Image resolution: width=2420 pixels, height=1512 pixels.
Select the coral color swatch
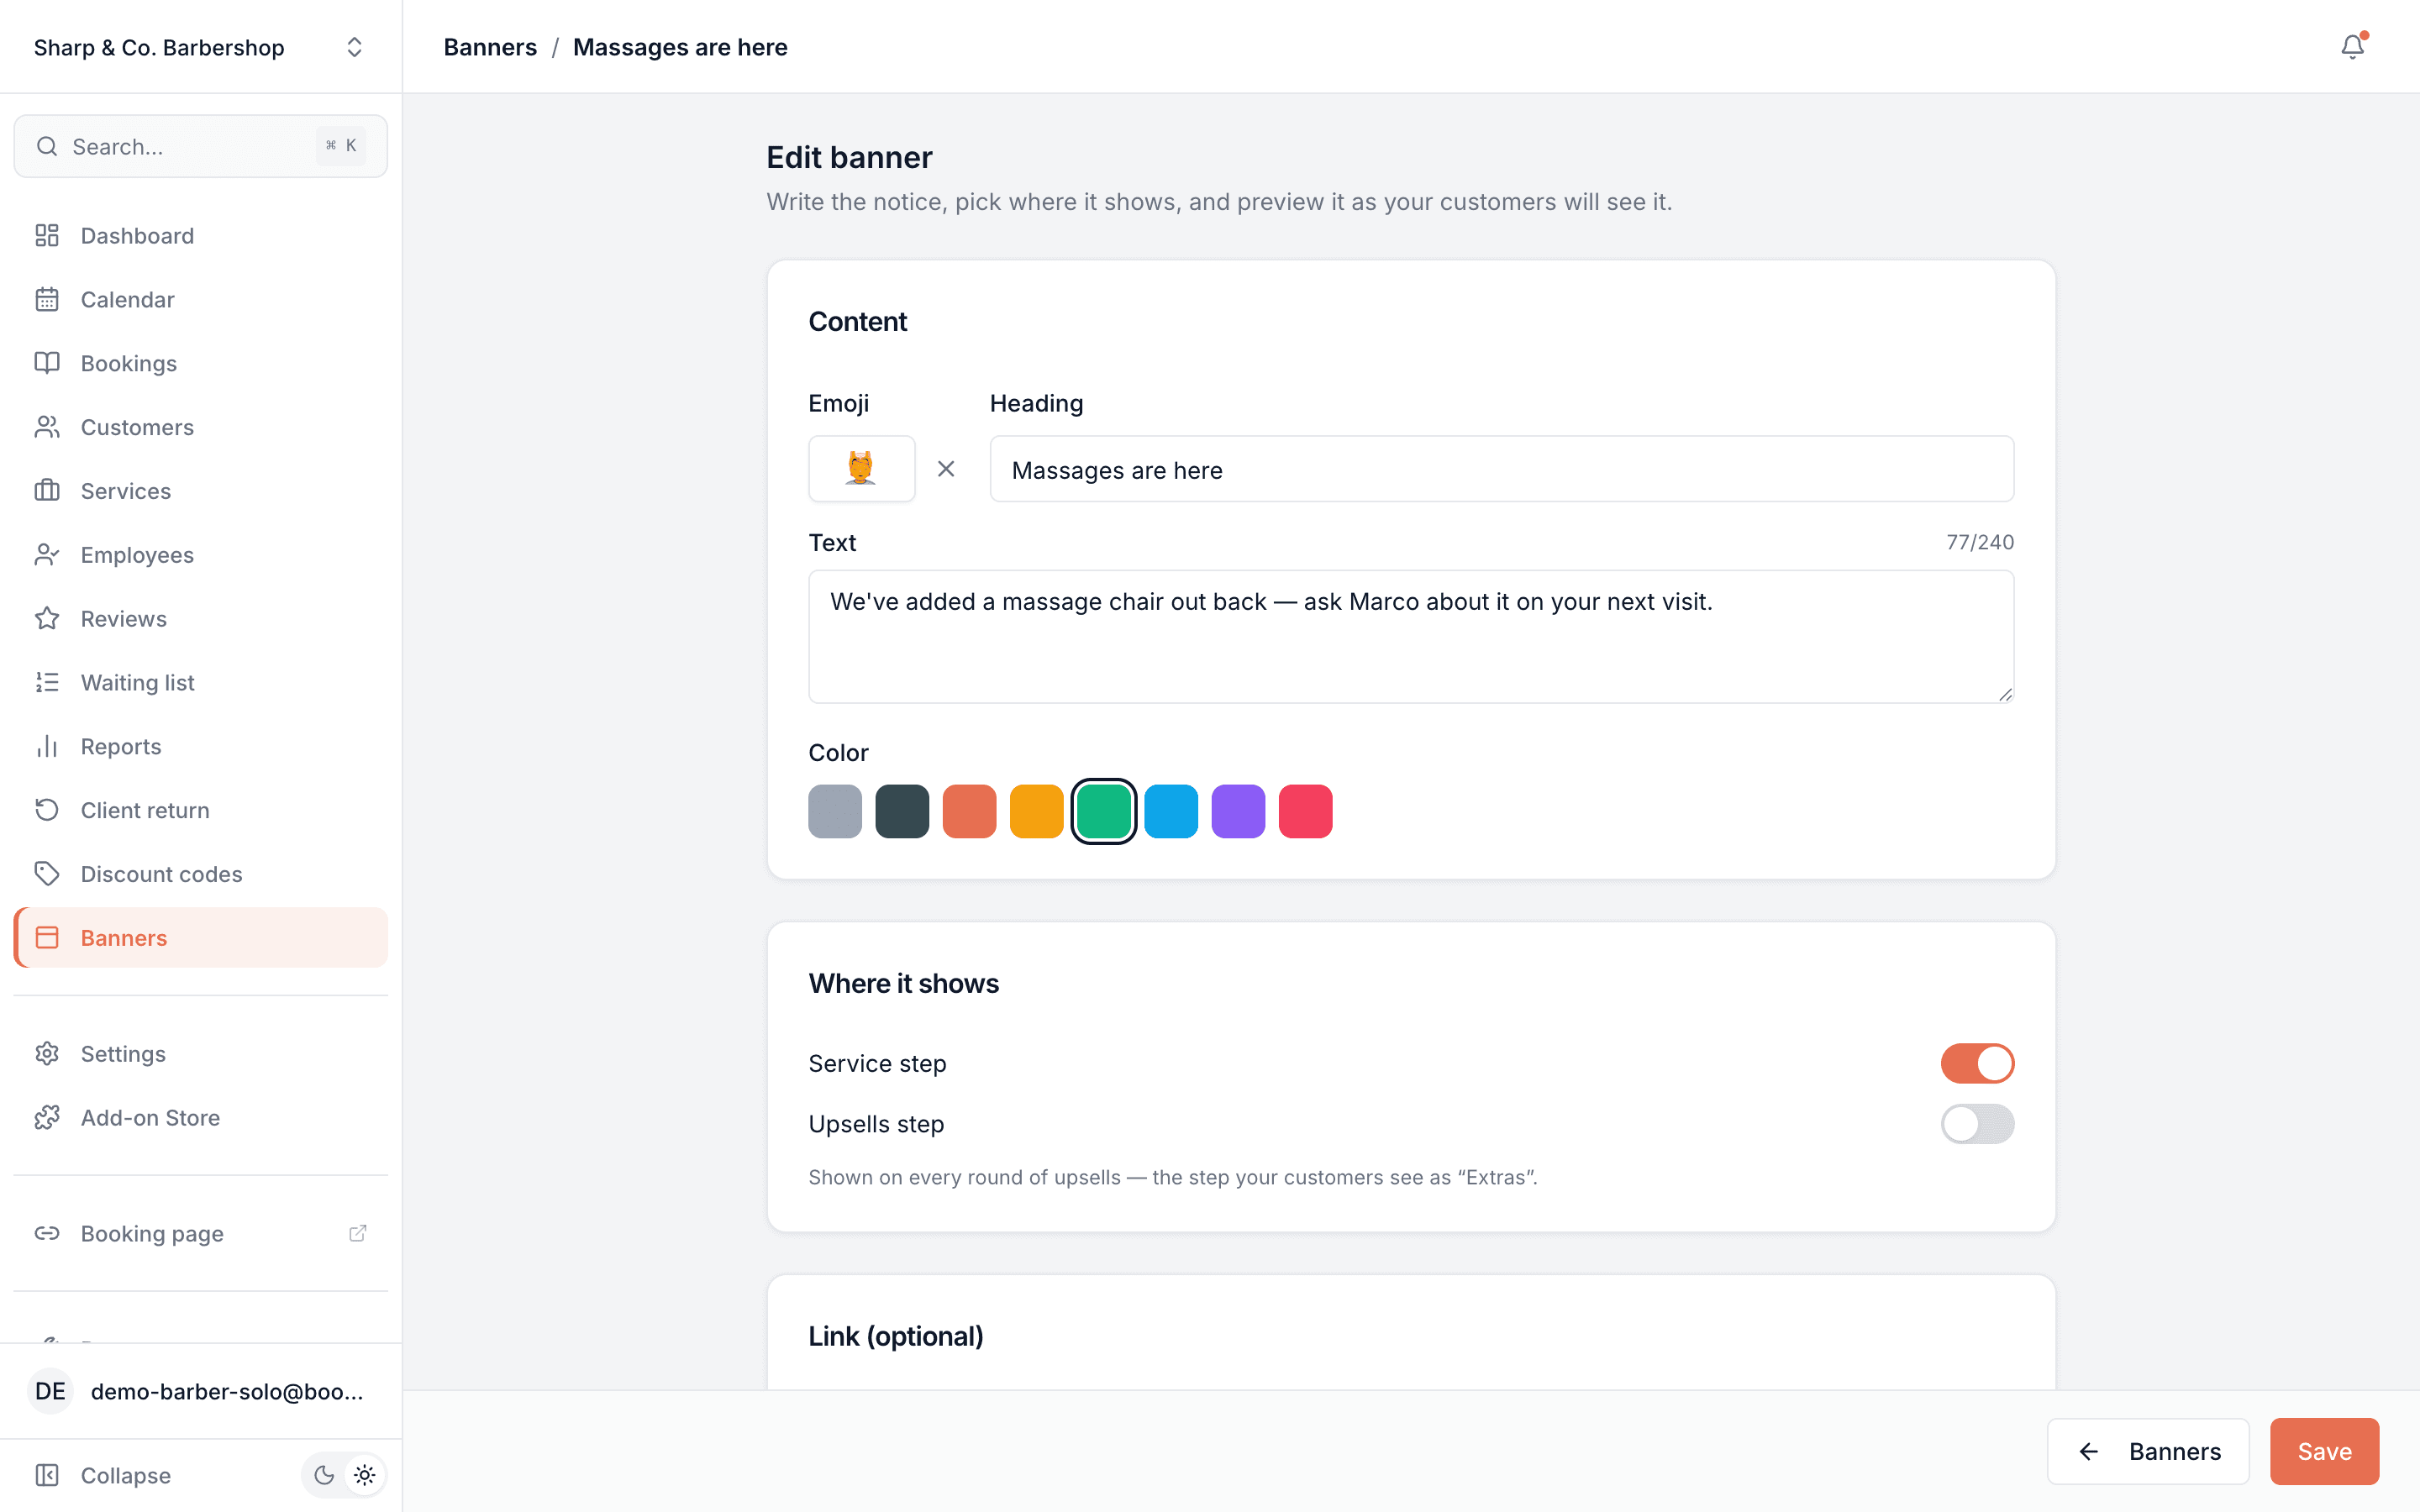[x=969, y=811]
